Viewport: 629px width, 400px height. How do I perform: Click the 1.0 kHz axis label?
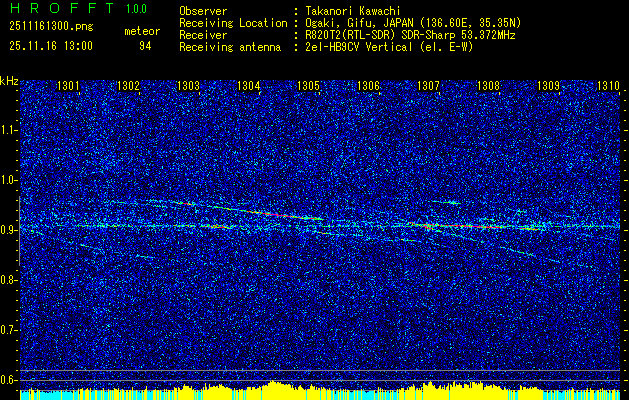(x=9, y=181)
